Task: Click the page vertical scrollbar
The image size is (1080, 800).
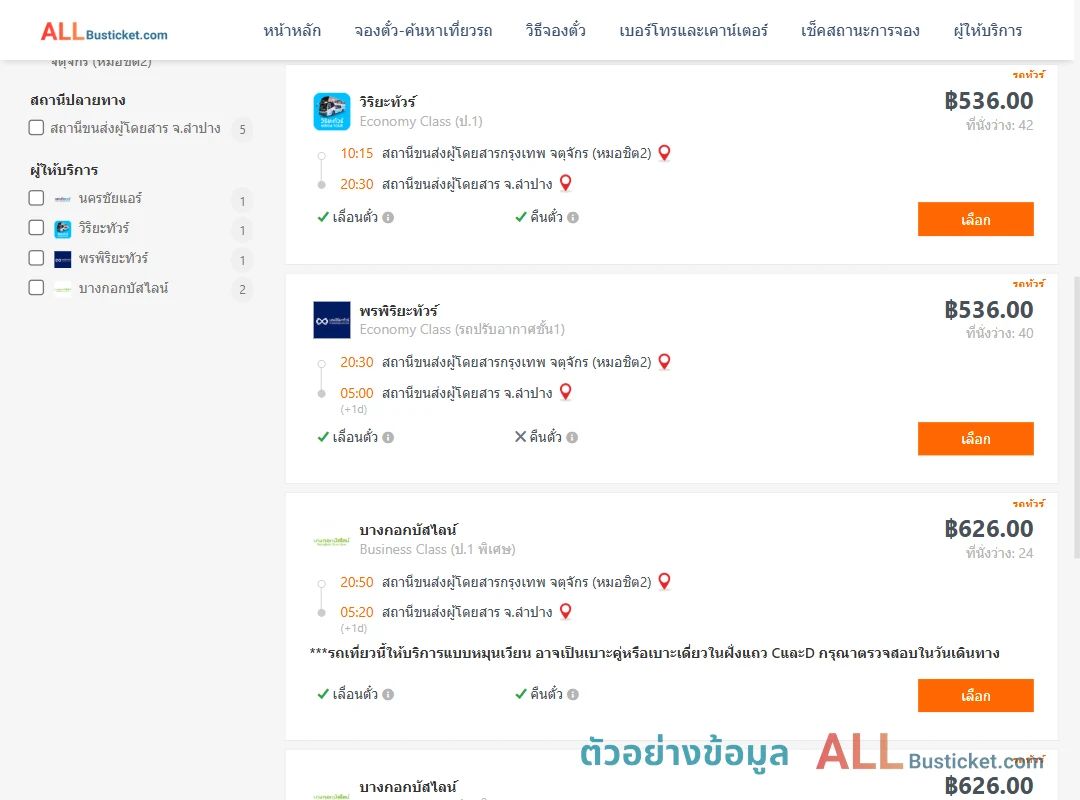Action: tap(1077, 417)
